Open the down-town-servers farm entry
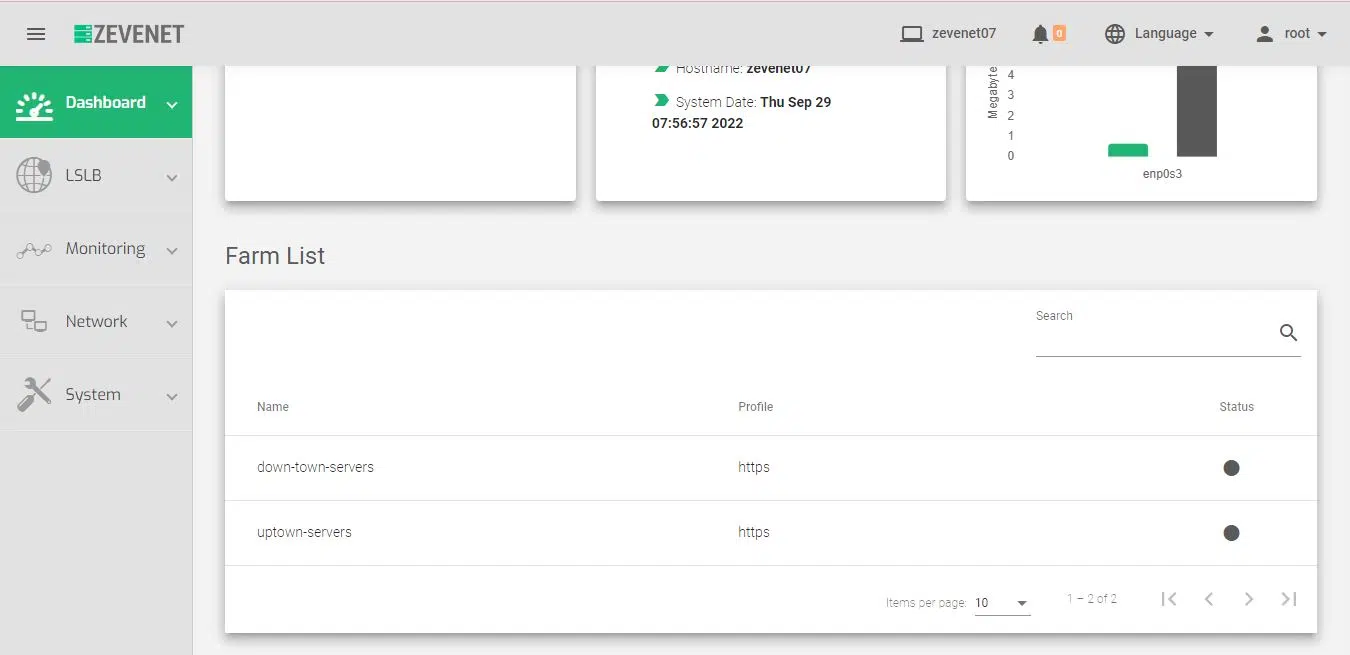 pos(315,467)
